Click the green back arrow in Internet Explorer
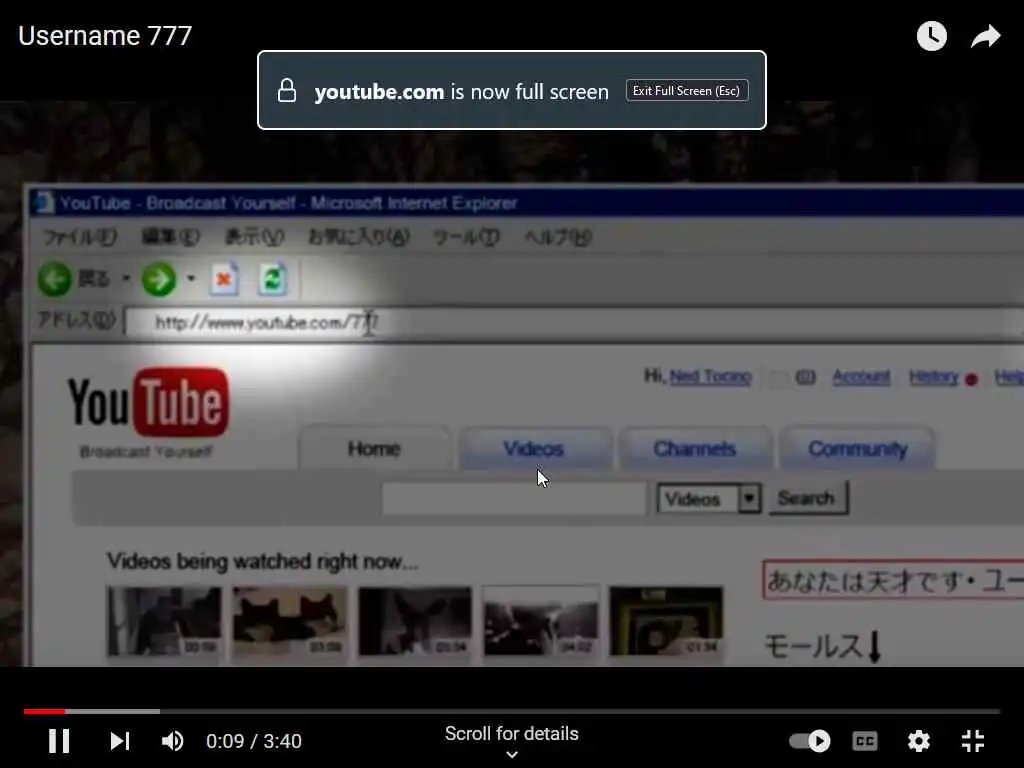This screenshot has height=768, width=1024. [x=54, y=280]
